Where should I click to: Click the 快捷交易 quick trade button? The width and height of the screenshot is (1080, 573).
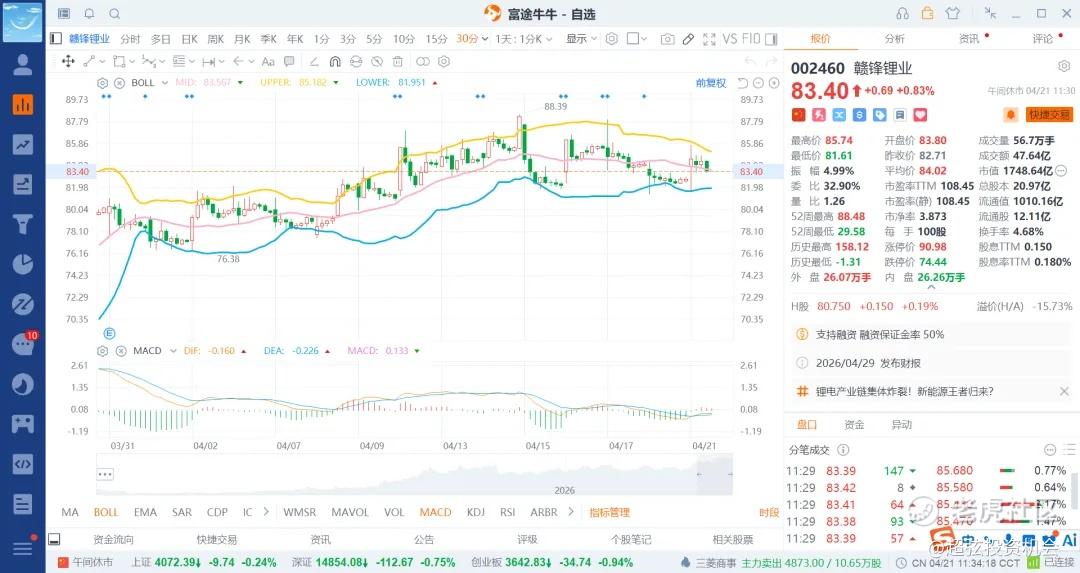pos(1050,115)
